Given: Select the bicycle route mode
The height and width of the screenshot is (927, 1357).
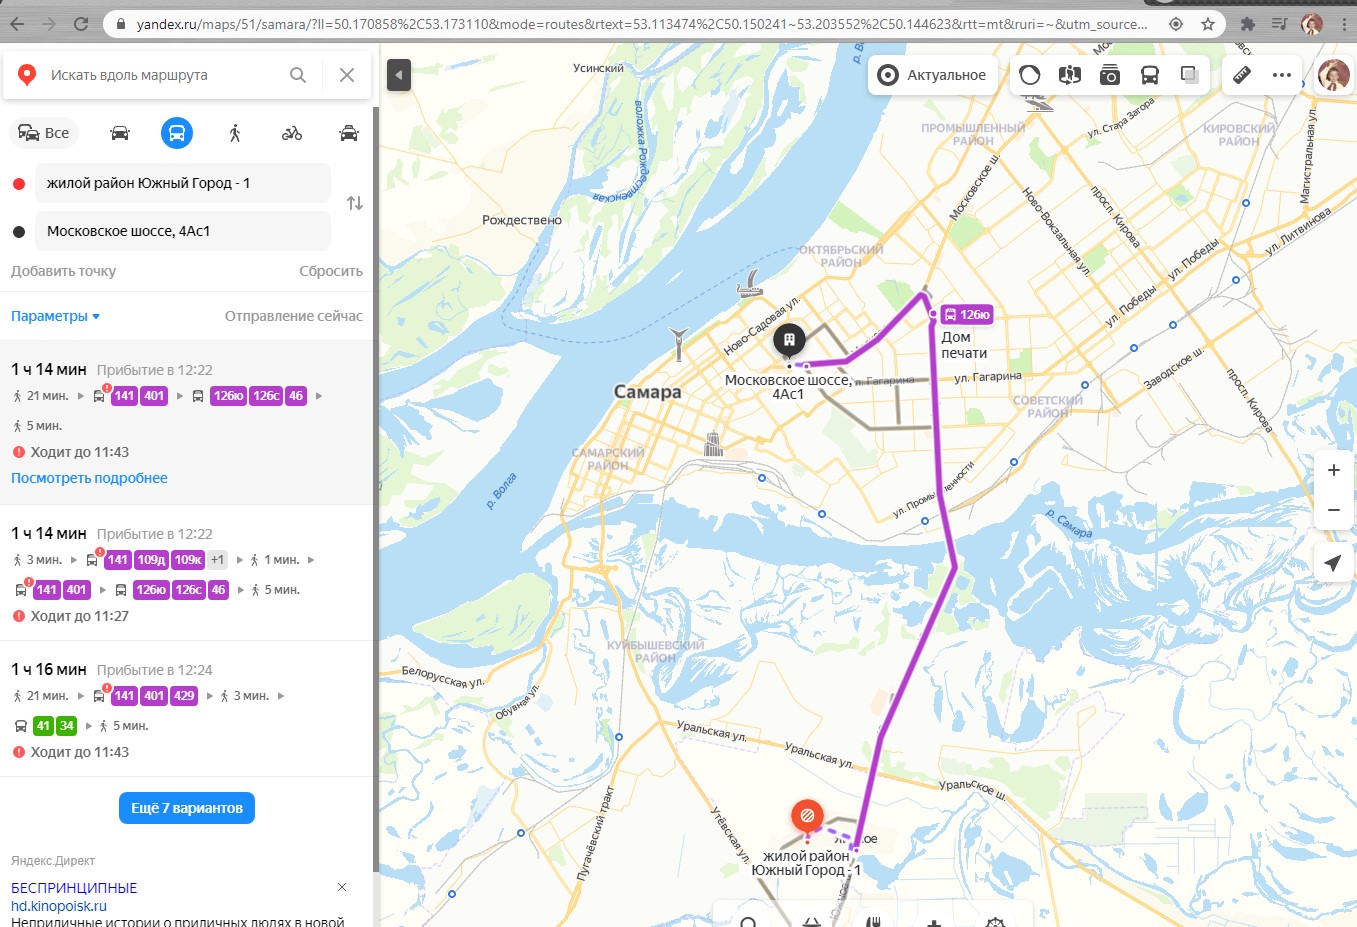Looking at the screenshot, I should point(292,133).
